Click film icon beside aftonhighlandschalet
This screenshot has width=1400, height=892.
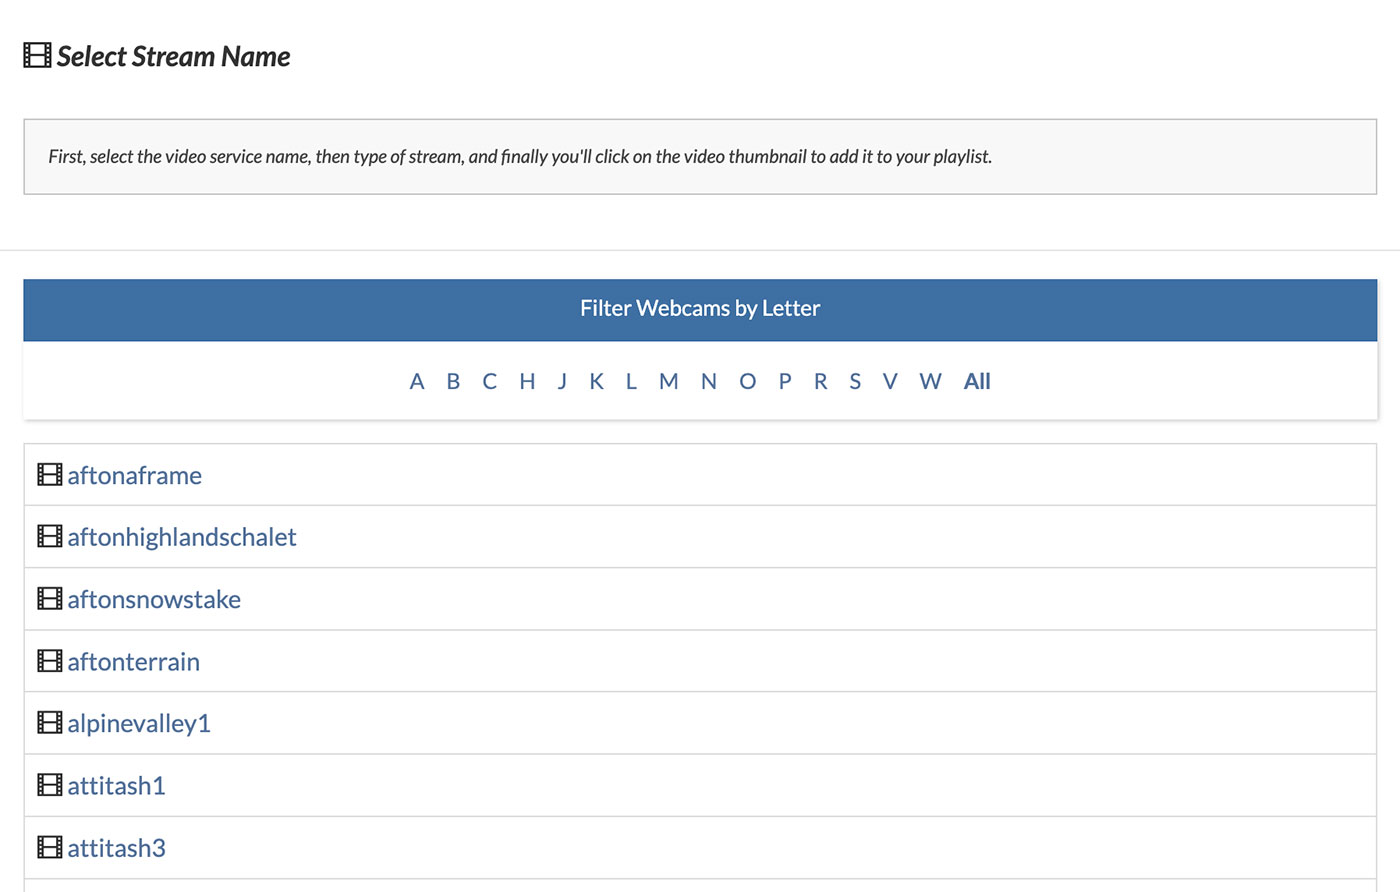tap(50, 537)
